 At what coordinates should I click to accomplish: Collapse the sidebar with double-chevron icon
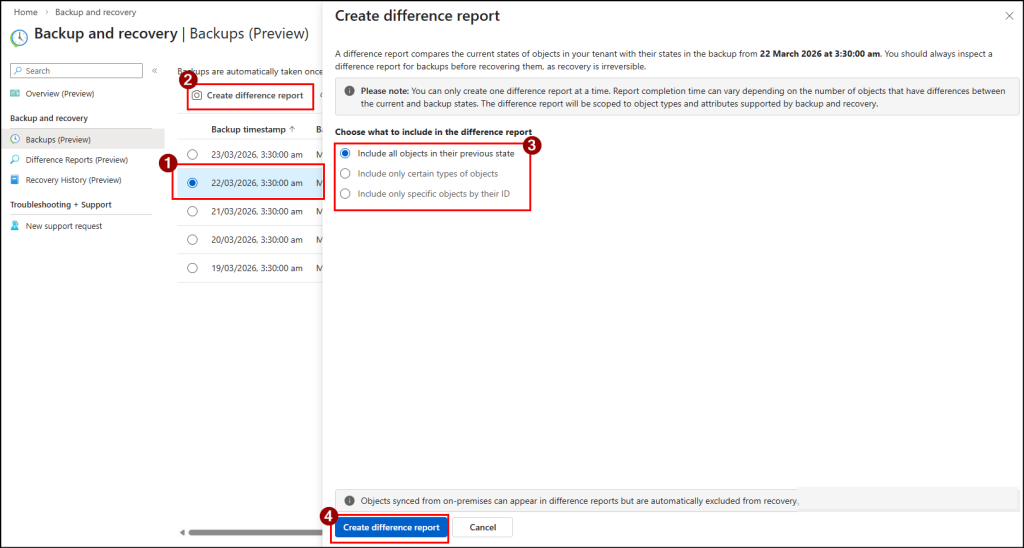(x=154, y=71)
